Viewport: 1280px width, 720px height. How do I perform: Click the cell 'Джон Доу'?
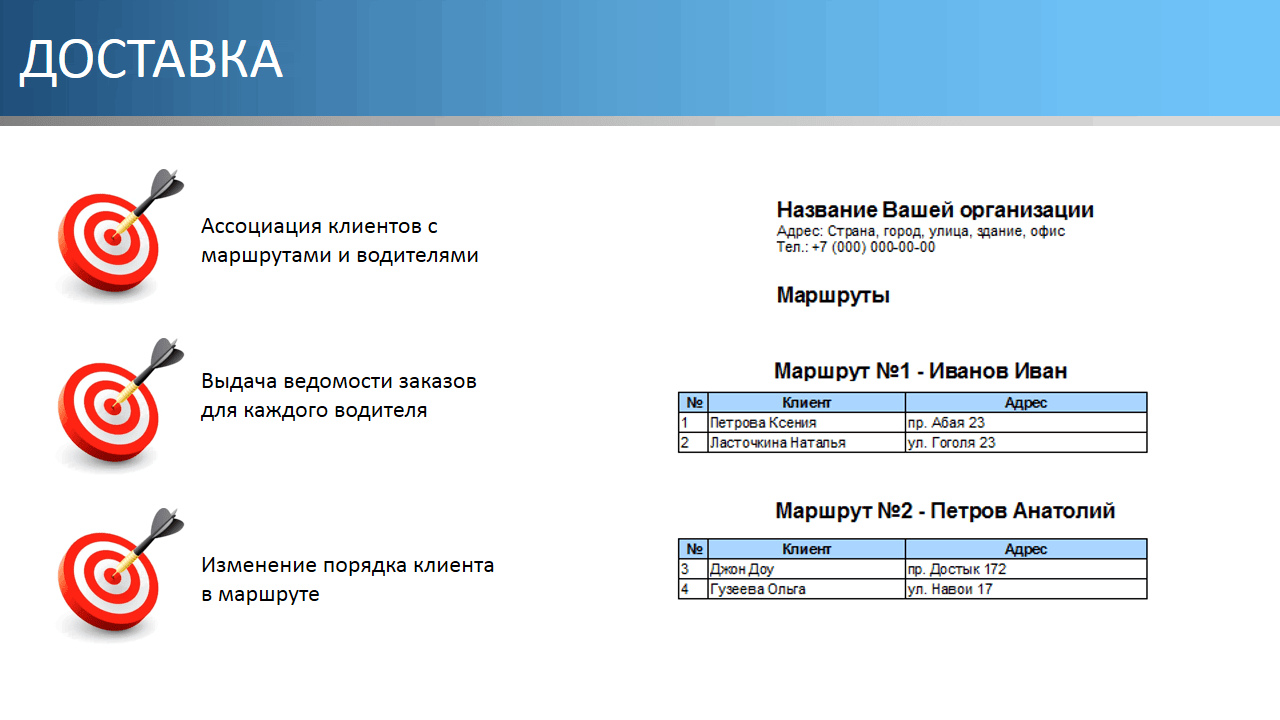pyautogui.click(x=807, y=569)
